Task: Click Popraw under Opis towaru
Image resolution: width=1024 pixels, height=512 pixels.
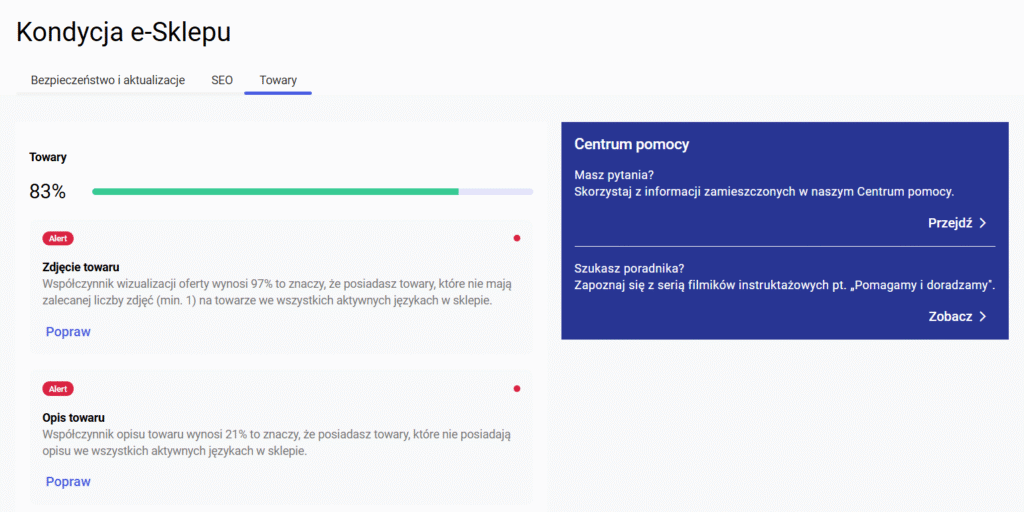Action: tap(68, 482)
